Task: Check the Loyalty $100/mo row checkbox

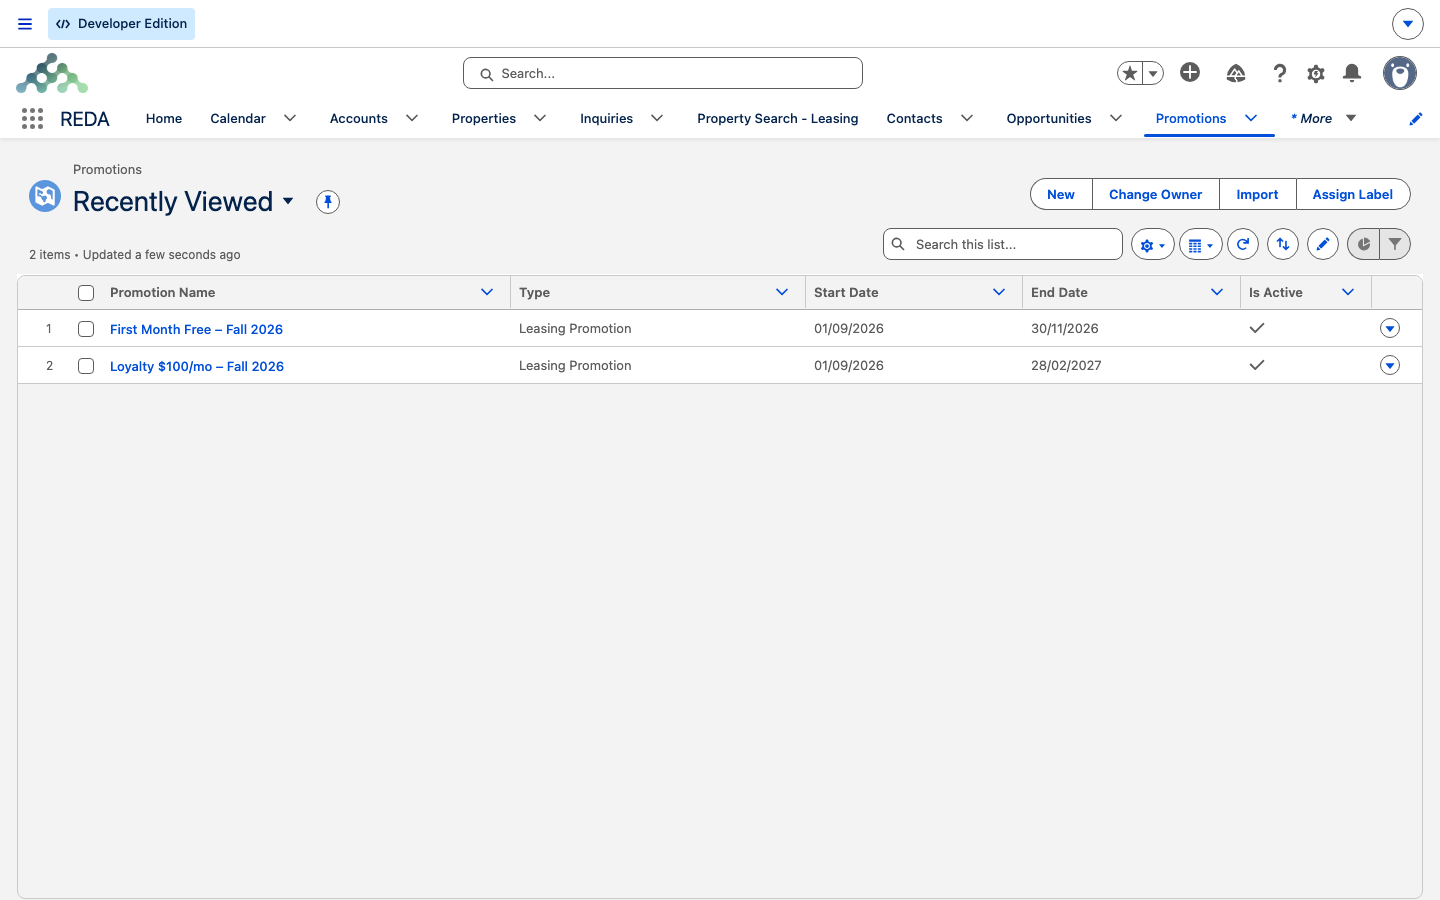Action: (x=86, y=366)
